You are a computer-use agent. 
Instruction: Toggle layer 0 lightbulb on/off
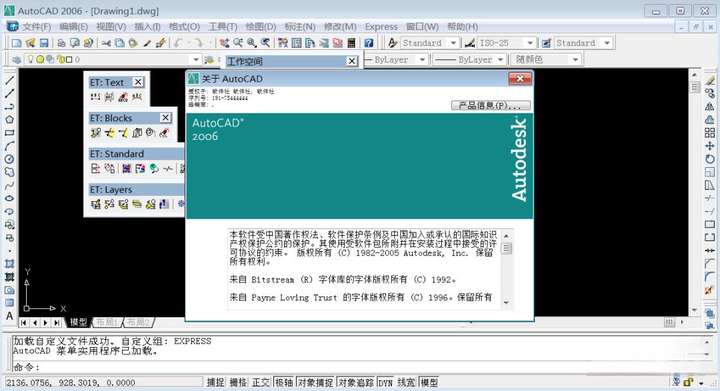click(x=31, y=60)
